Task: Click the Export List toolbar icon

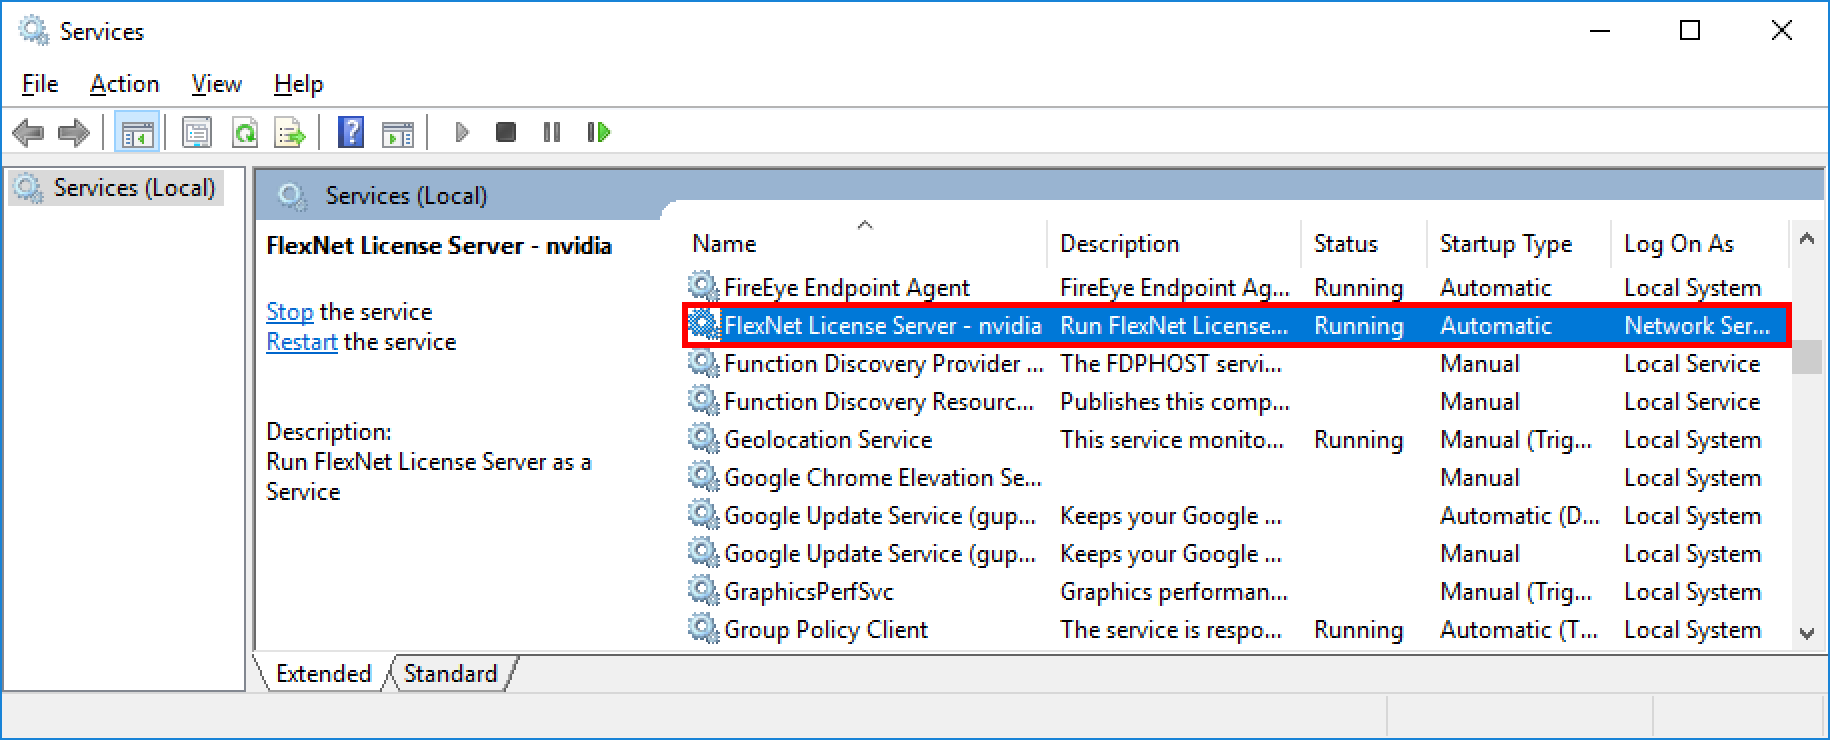Action: pos(290,132)
